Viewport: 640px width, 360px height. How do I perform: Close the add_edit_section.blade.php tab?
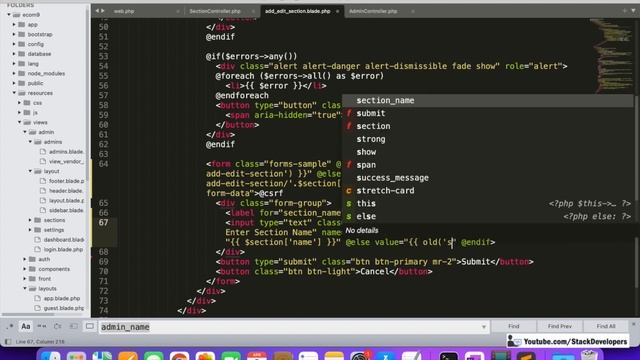pos(337,11)
